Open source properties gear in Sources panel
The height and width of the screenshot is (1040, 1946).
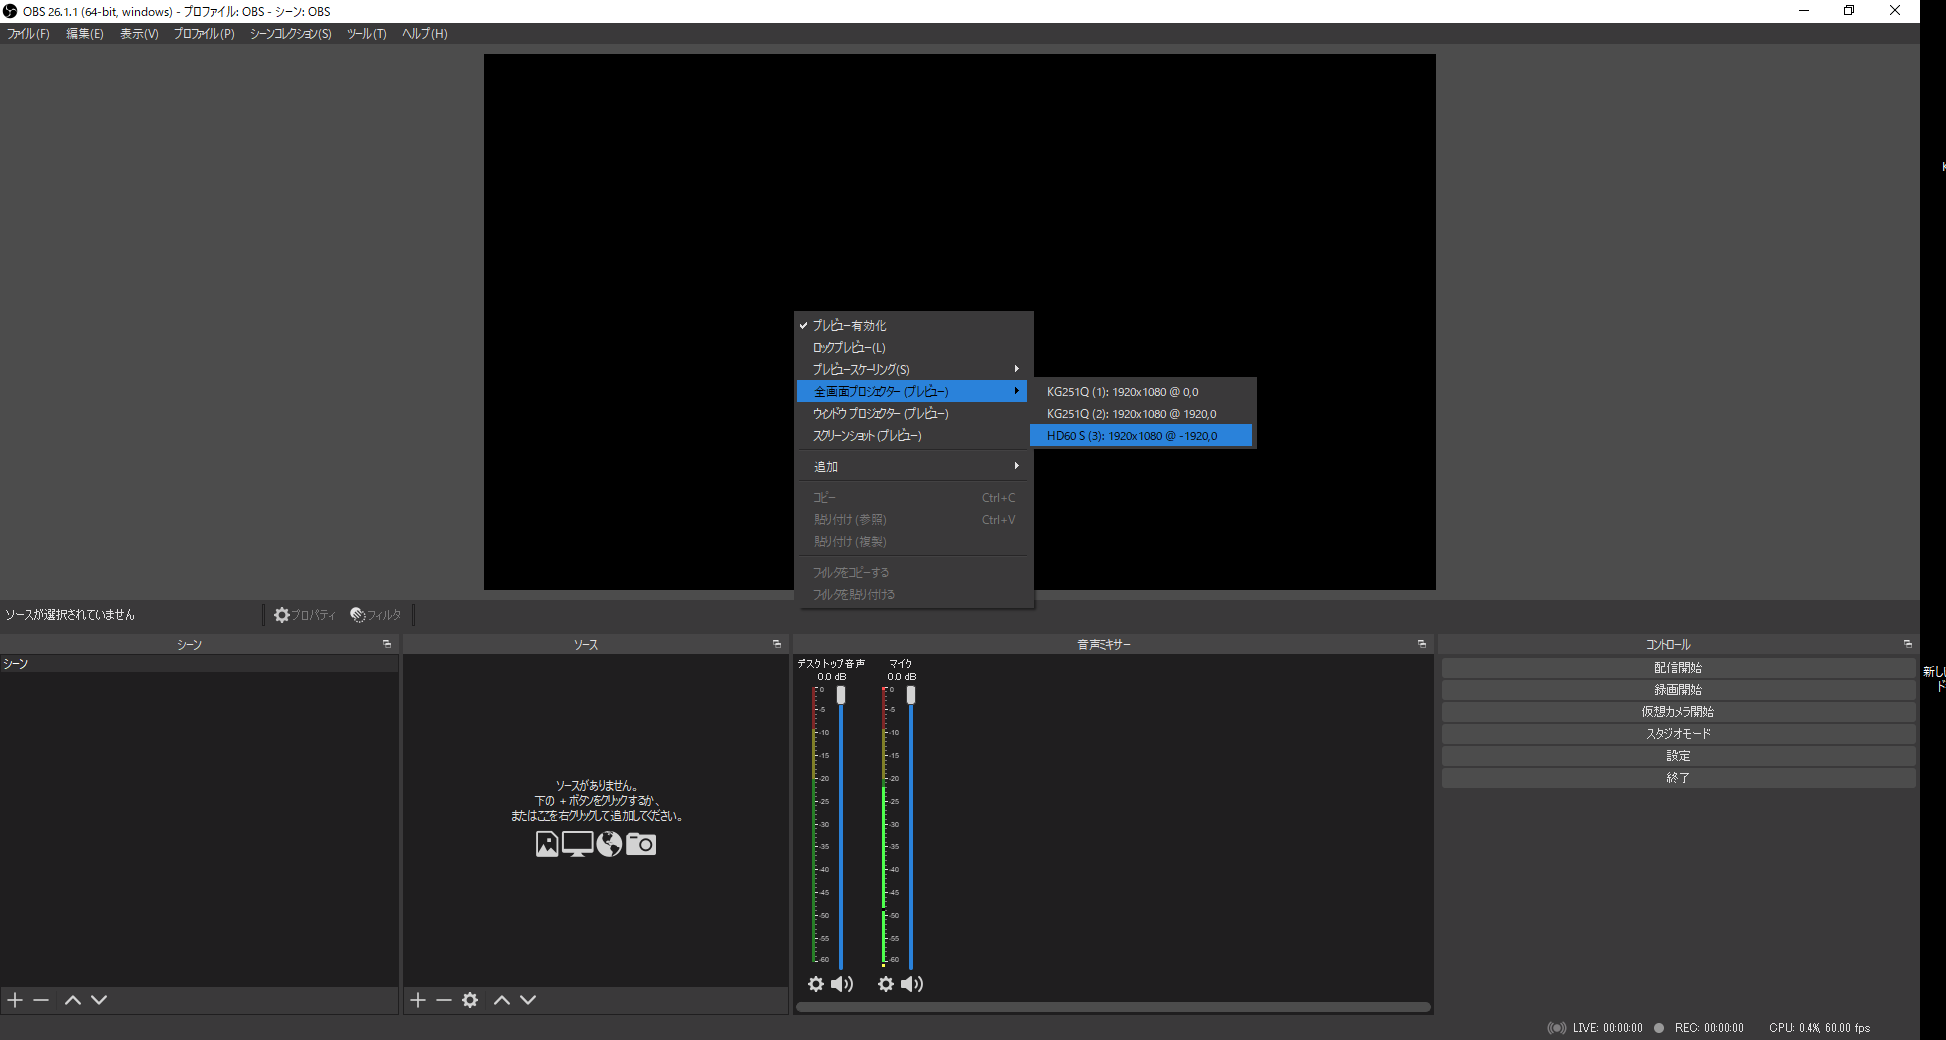(x=470, y=1000)
